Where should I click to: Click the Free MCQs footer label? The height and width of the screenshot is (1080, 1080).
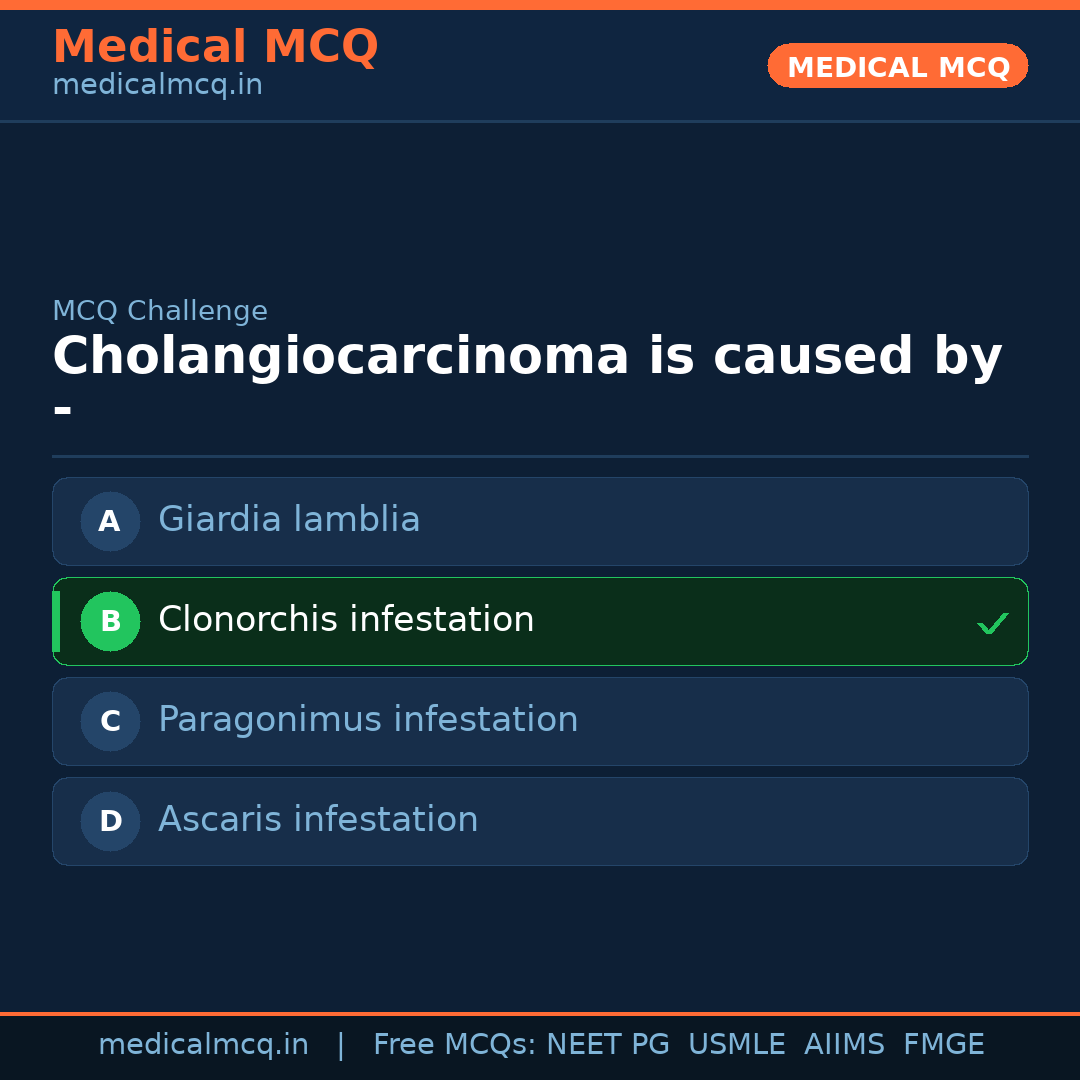455,1045
